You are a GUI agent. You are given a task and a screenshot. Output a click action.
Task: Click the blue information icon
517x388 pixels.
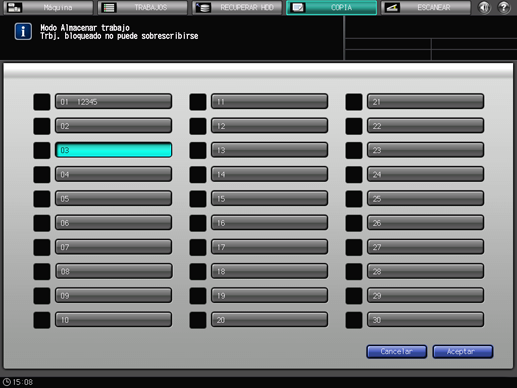tap(23, 32)
